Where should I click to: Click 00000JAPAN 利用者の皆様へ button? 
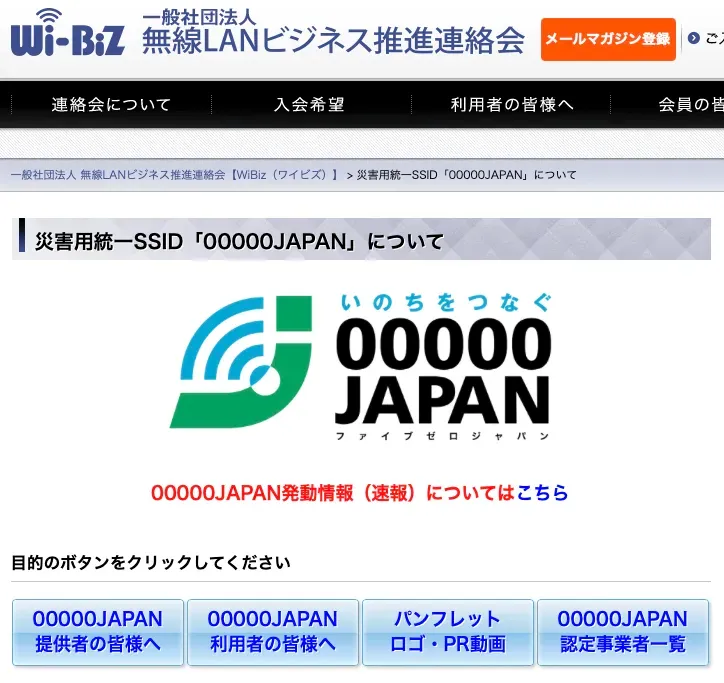coord(273,632)
